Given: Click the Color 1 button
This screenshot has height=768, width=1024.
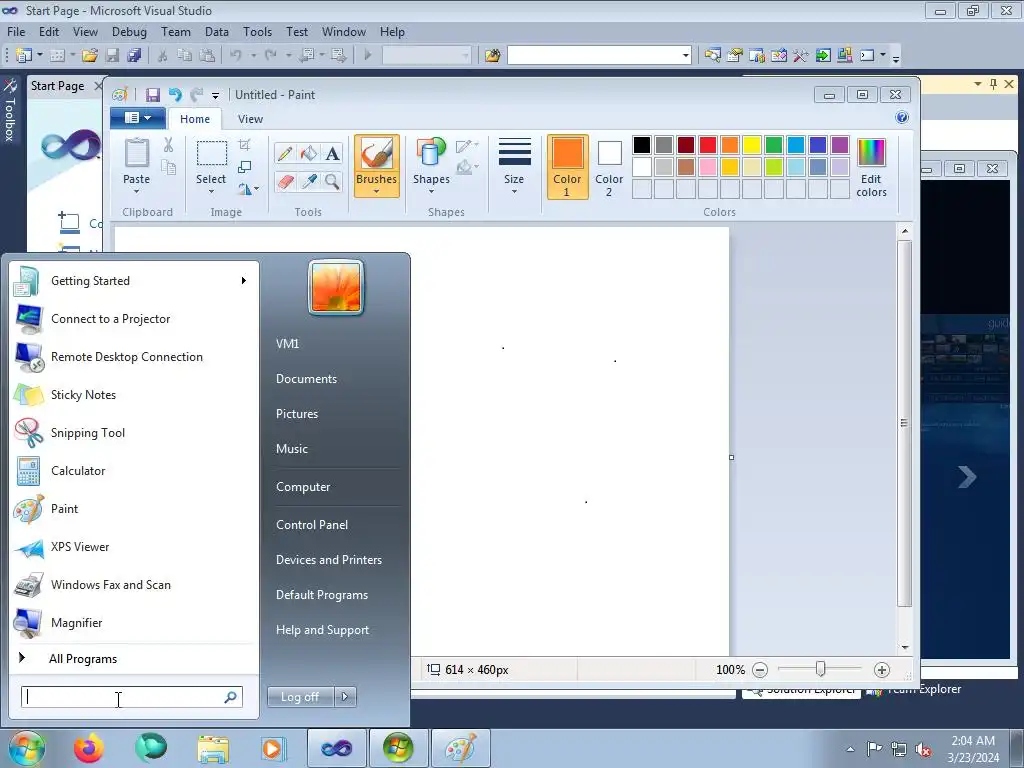Looking at the screenshot, I should click(x=568, y=167).
